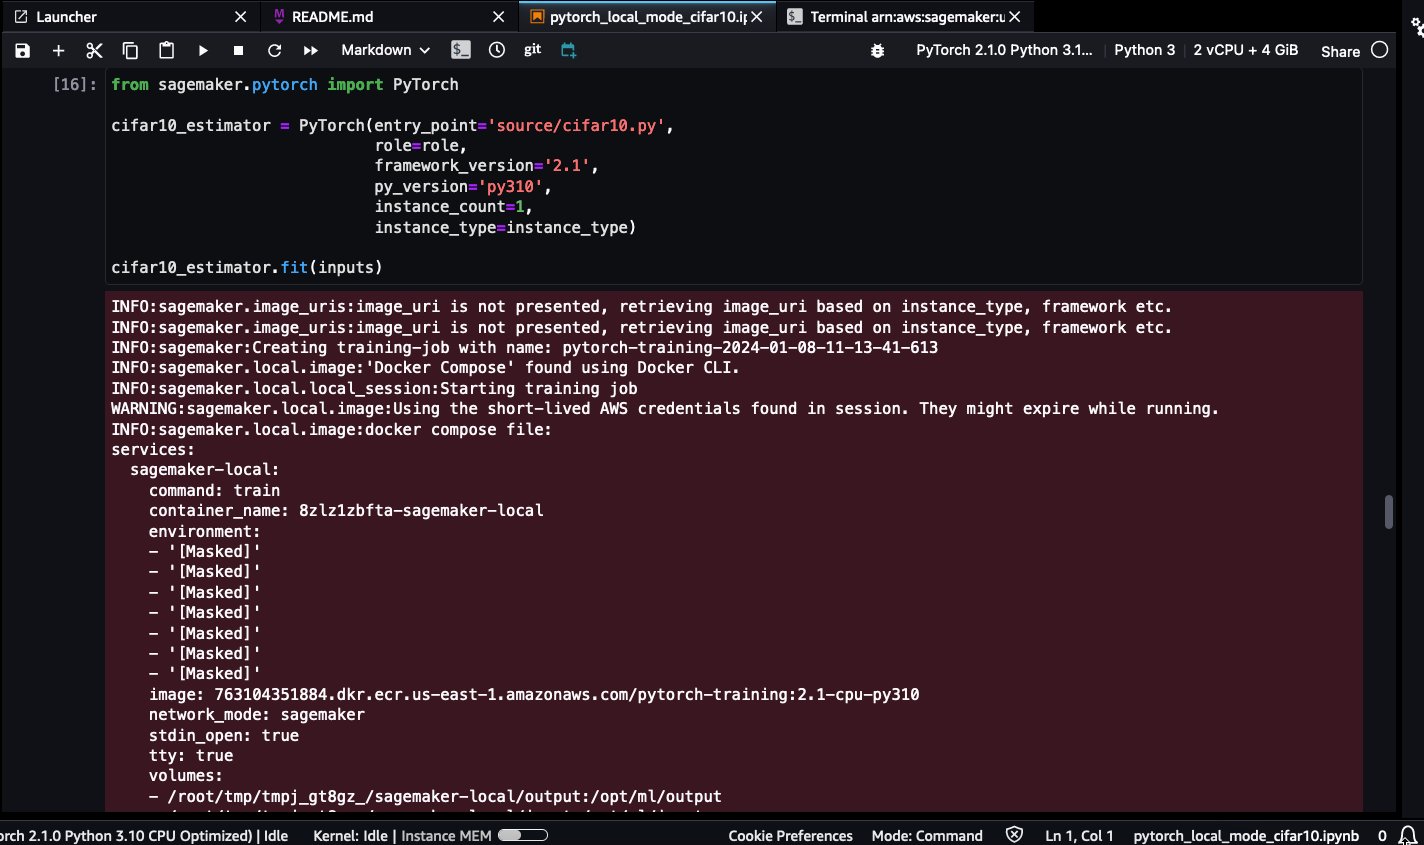Click the Share button
1424x845 pixels.
click(1340, 51)
